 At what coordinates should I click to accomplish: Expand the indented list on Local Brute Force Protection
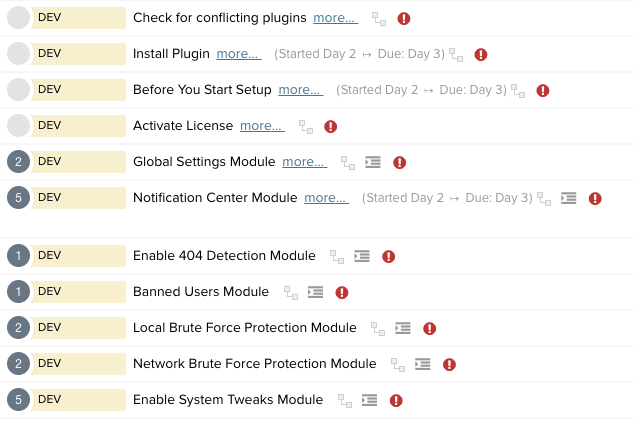pyautogui.click(x=403, y=329)
